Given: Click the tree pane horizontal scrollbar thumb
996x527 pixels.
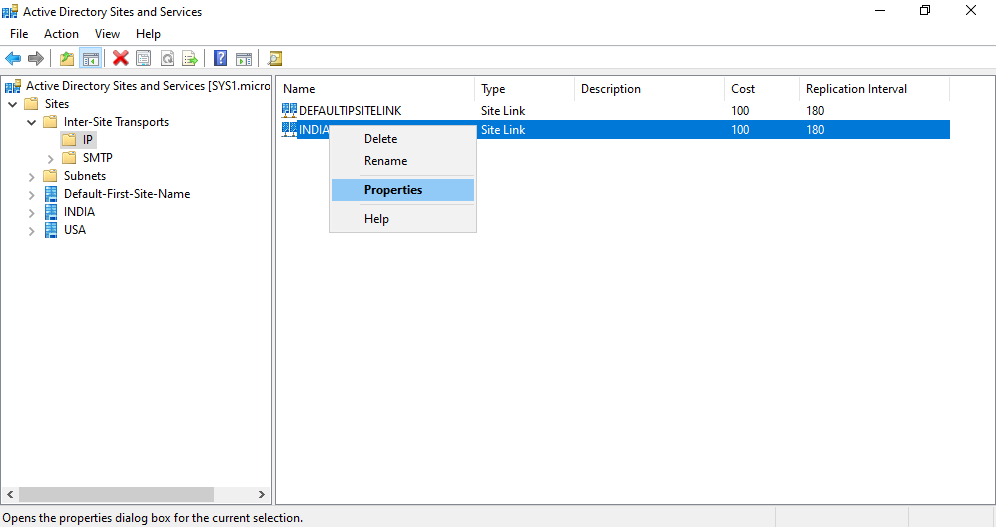Looking at the screenshot, I should point(116,494).
